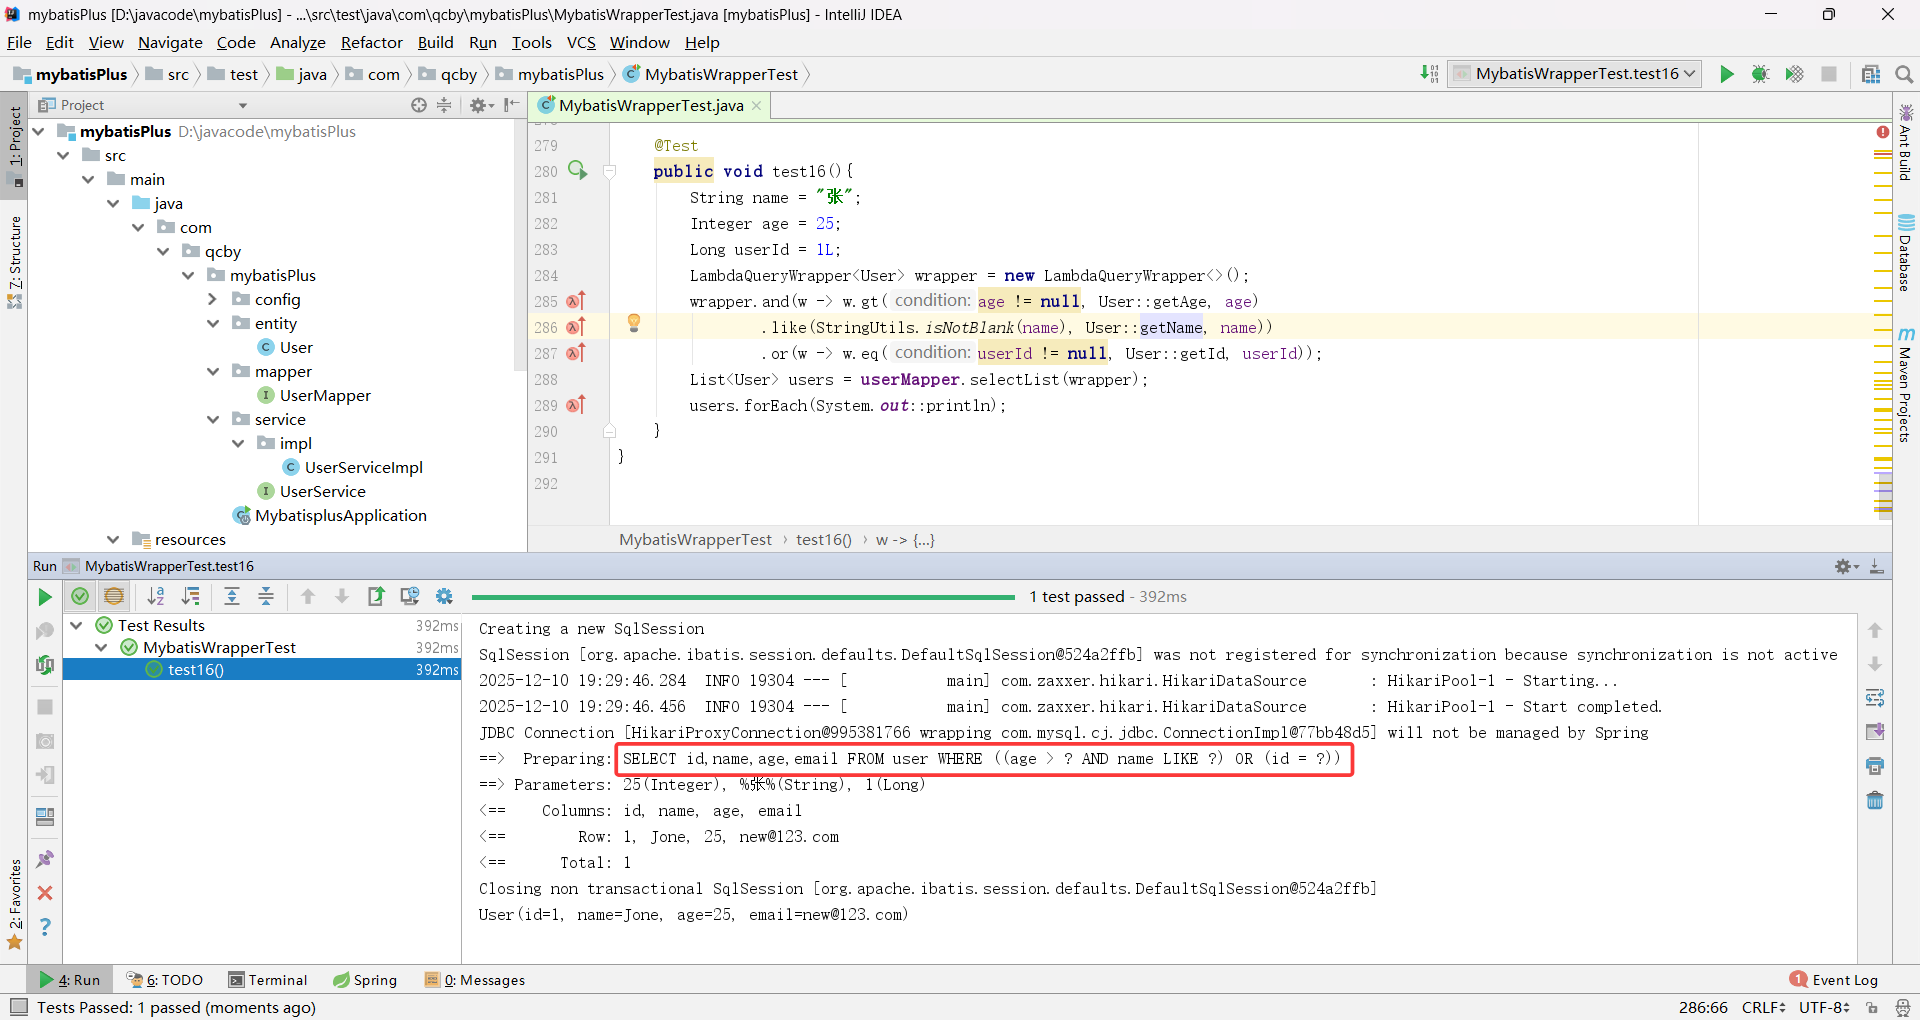Viewport: 1920px width, 1020px height.
Task: Print console output icon
Action: pos(1875,766)
